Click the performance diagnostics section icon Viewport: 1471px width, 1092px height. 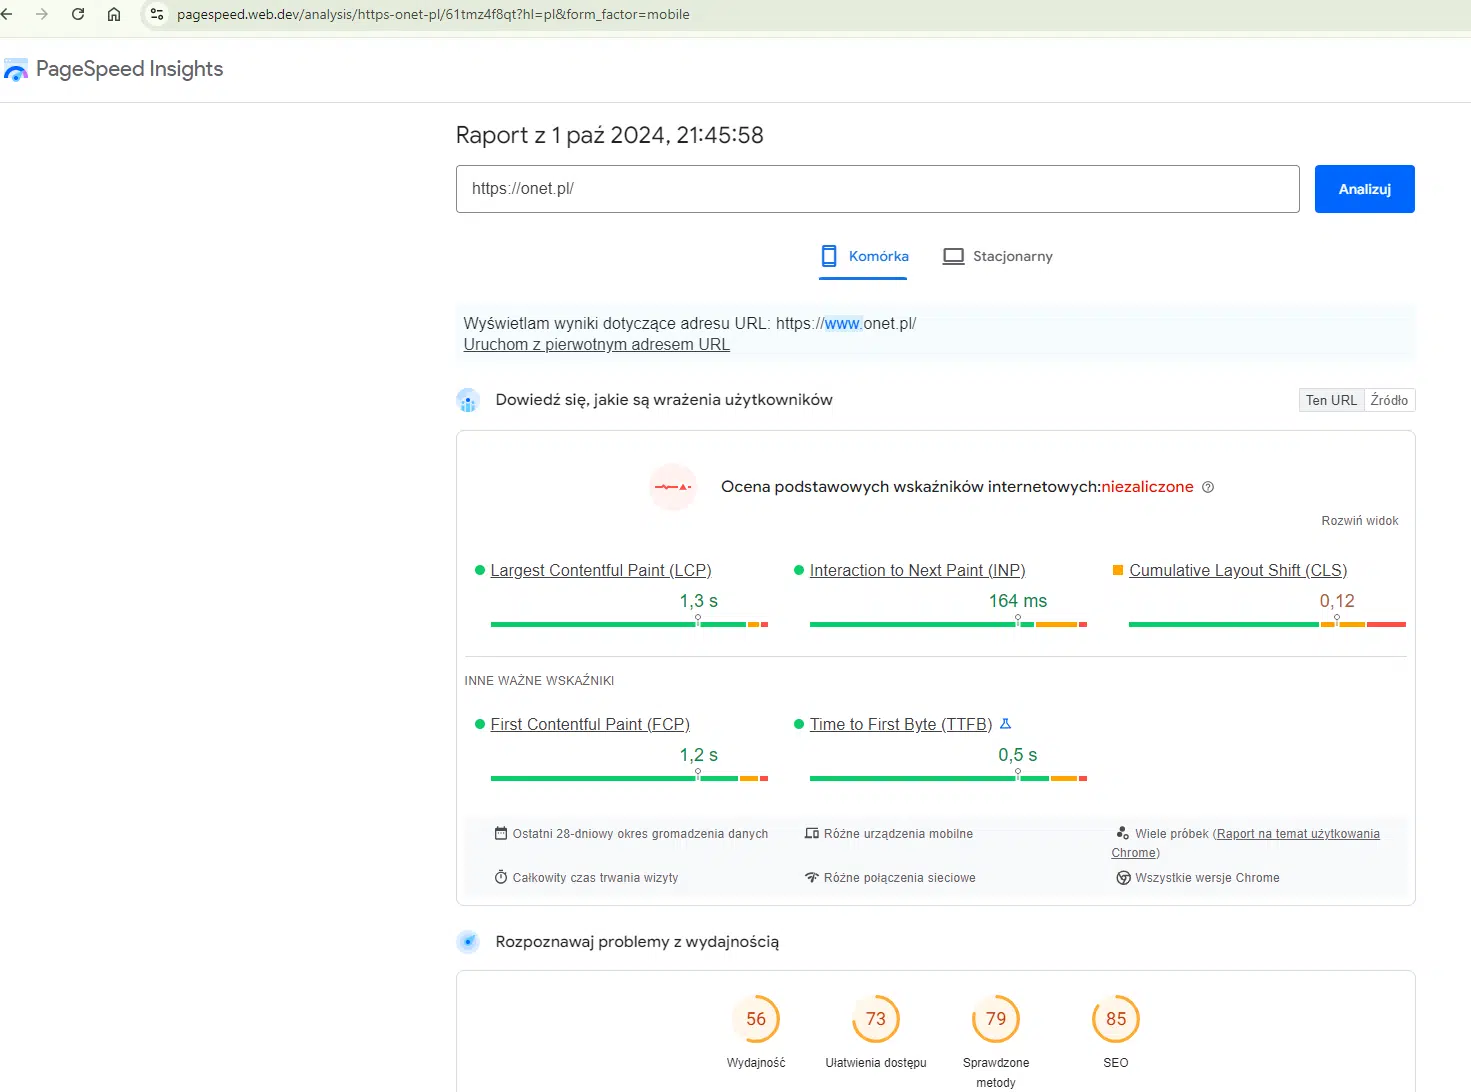468,942
